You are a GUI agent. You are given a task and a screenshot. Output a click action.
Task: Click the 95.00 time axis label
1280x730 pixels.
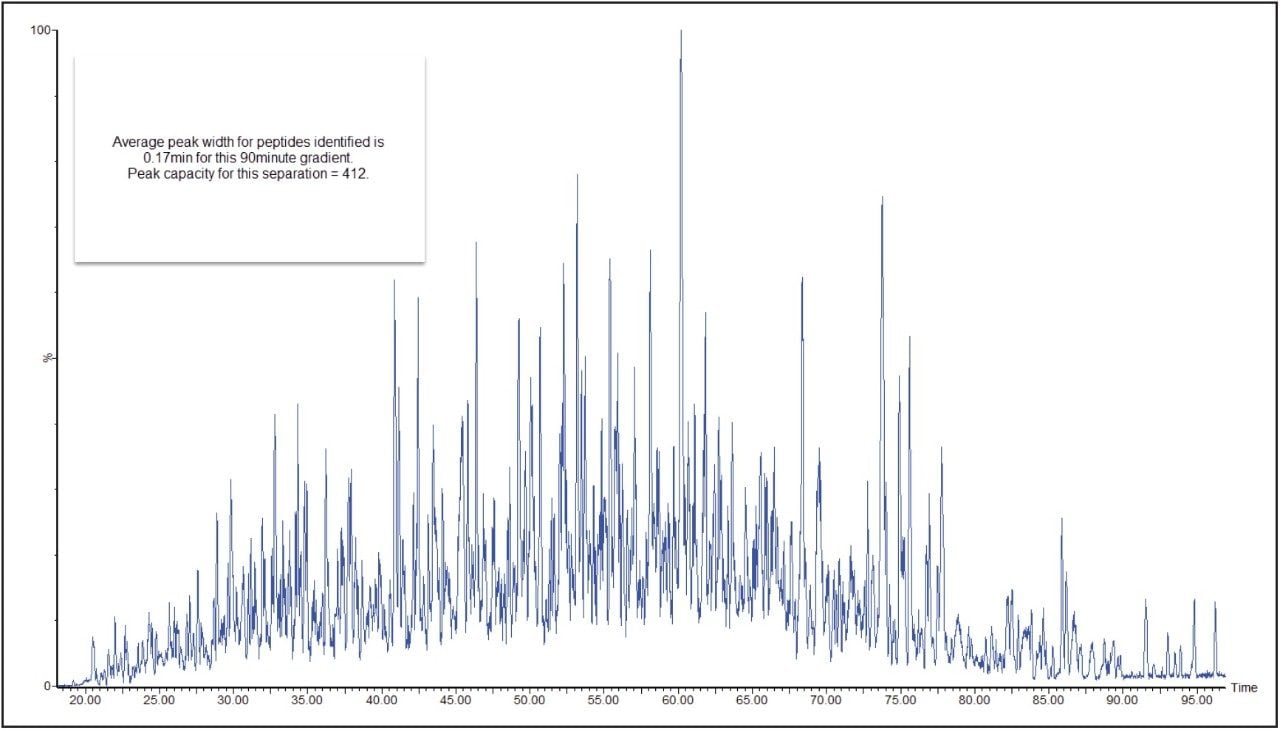click(x=1196, y=701)
